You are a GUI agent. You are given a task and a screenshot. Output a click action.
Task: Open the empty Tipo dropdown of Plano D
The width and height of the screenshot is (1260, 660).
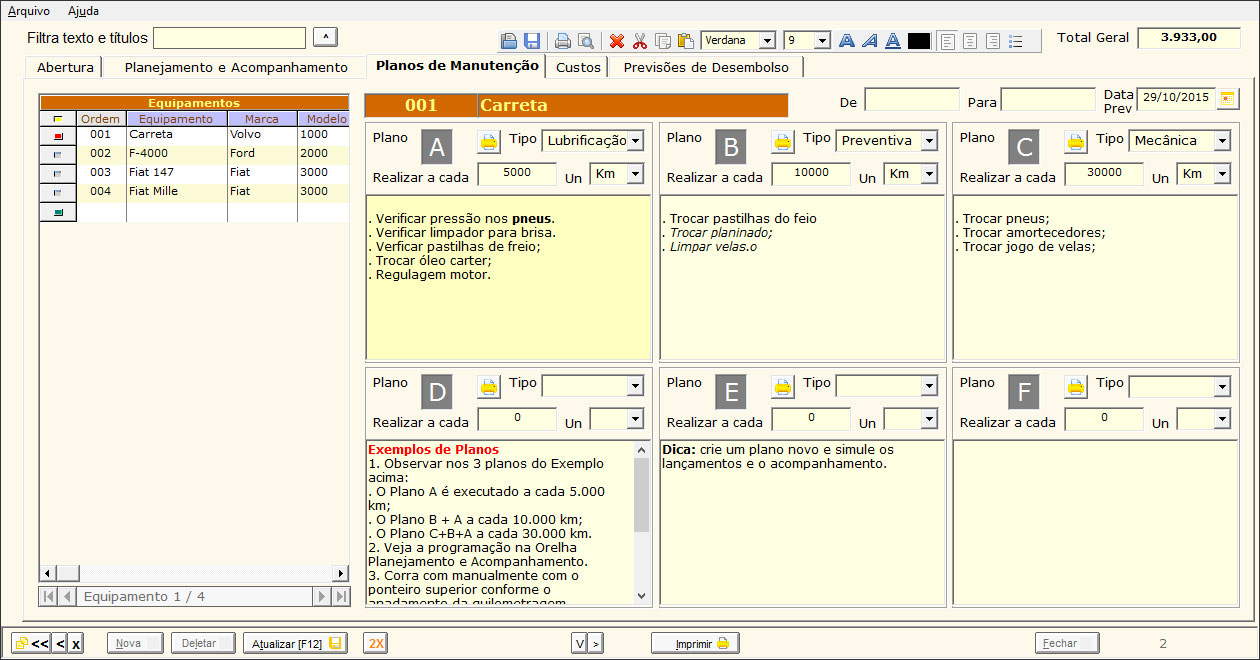point(636,386)
